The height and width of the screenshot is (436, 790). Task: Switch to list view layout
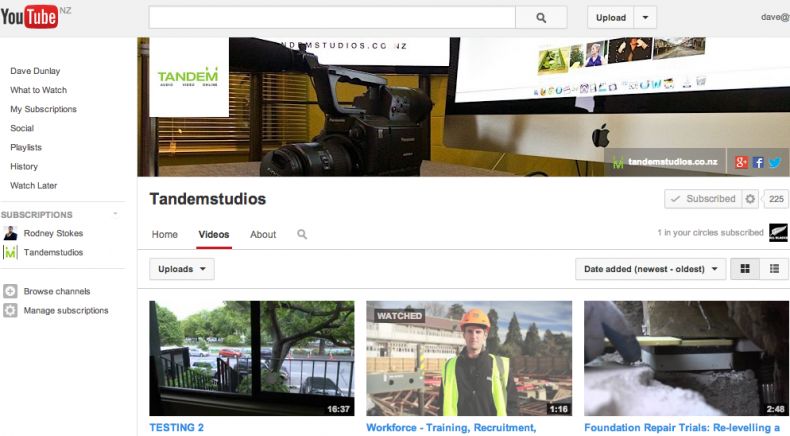pyautogui.click(x=774, y=269)
